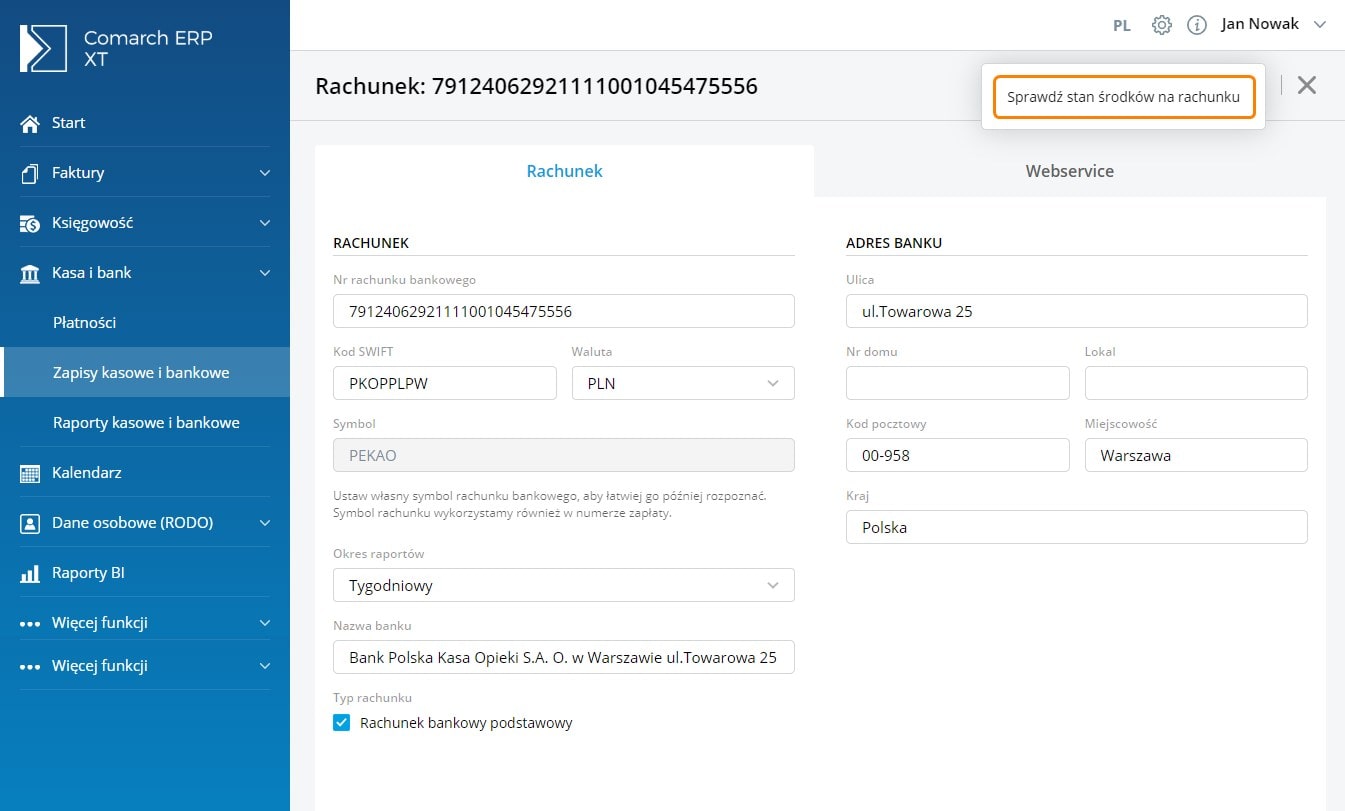This screenshot has height=811, width=1345.
Task: Click the Kod SWIFT input field
Action: pos(444,383)
